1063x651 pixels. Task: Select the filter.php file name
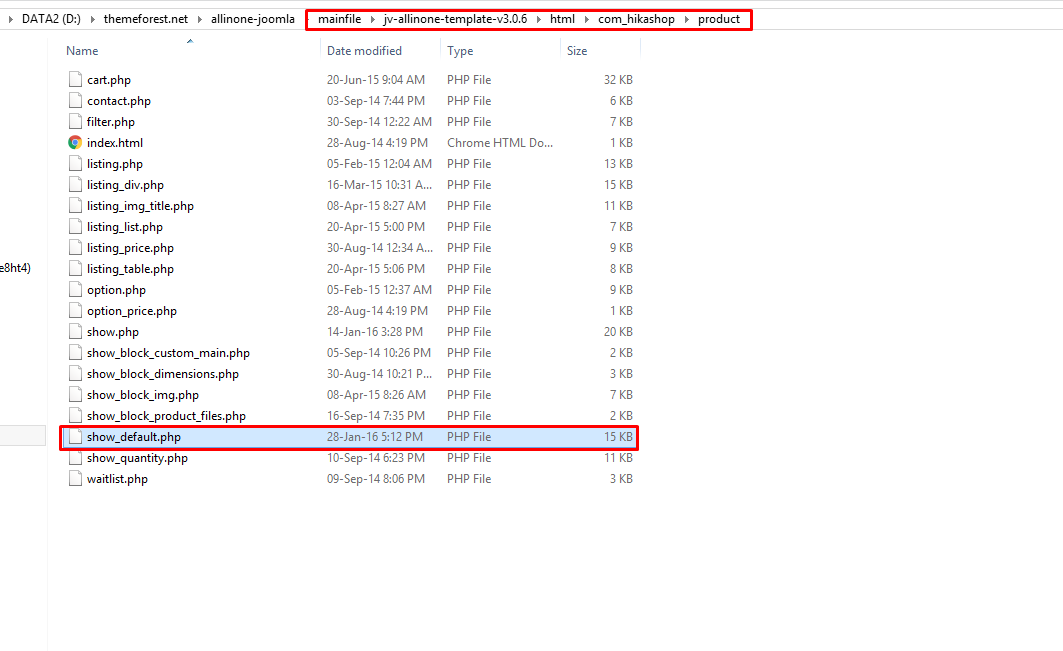[x=111, y=121]
